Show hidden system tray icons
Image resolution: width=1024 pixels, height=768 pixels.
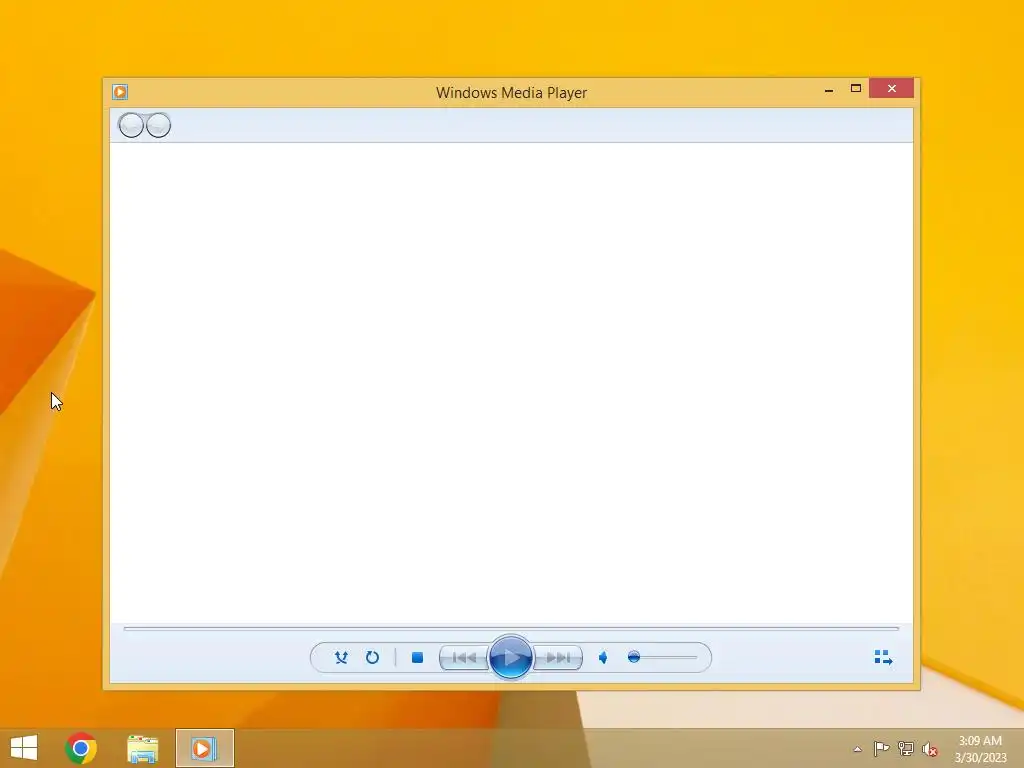coord(857,750)
